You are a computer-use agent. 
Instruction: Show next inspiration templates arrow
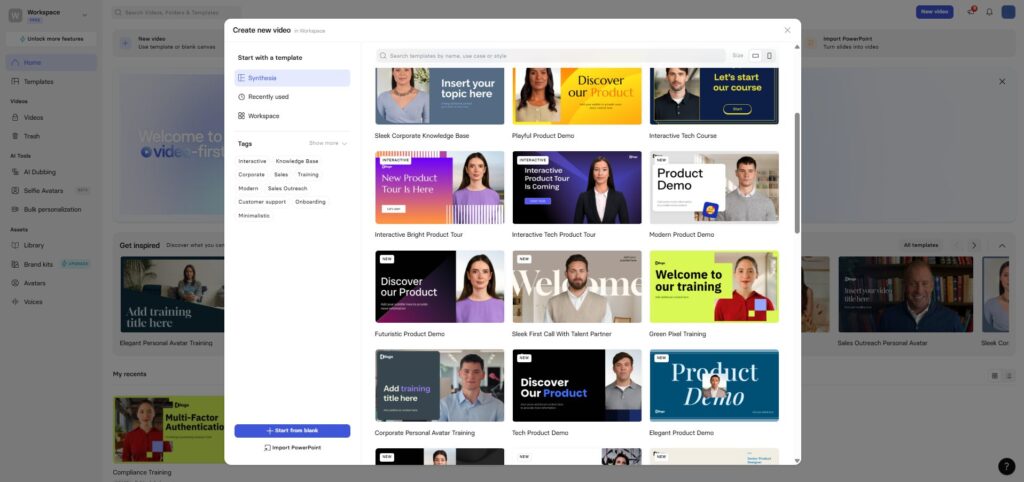click(974, 246)
